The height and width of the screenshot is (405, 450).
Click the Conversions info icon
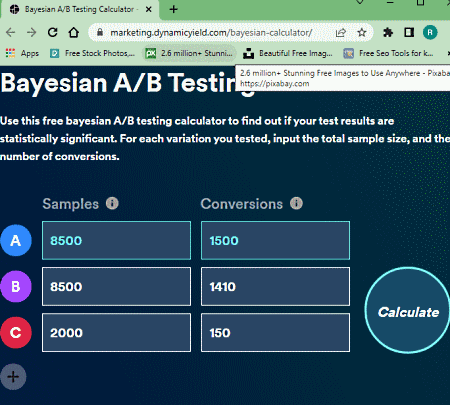pos(296,203)
